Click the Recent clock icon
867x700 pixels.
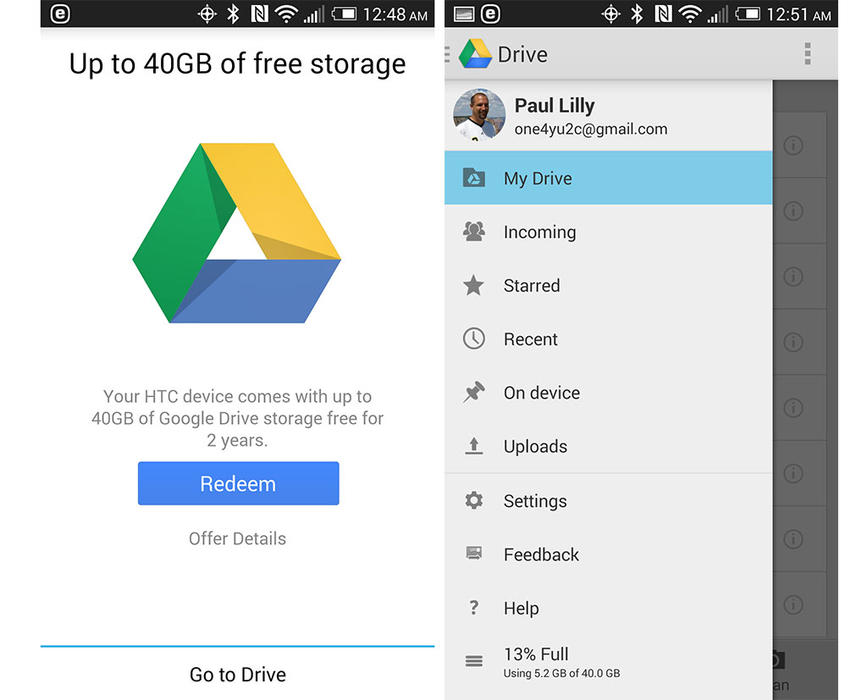(474, 339)
